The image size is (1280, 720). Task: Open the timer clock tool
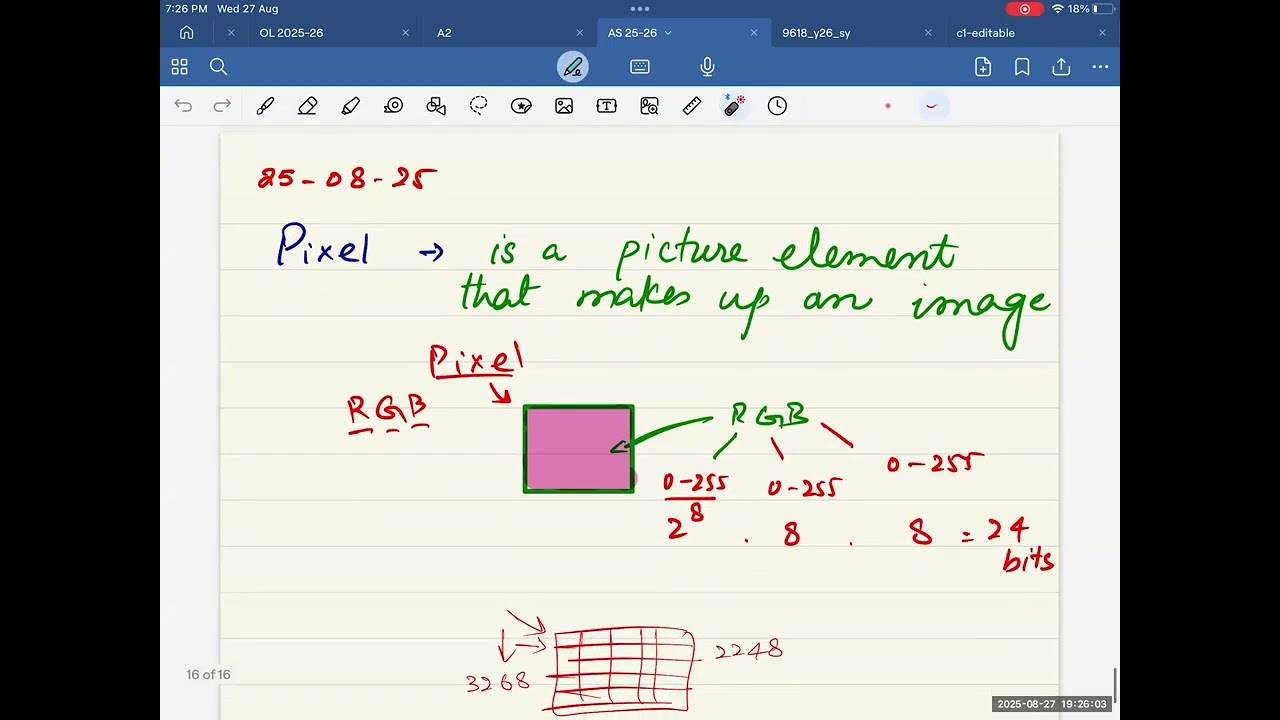777,106
